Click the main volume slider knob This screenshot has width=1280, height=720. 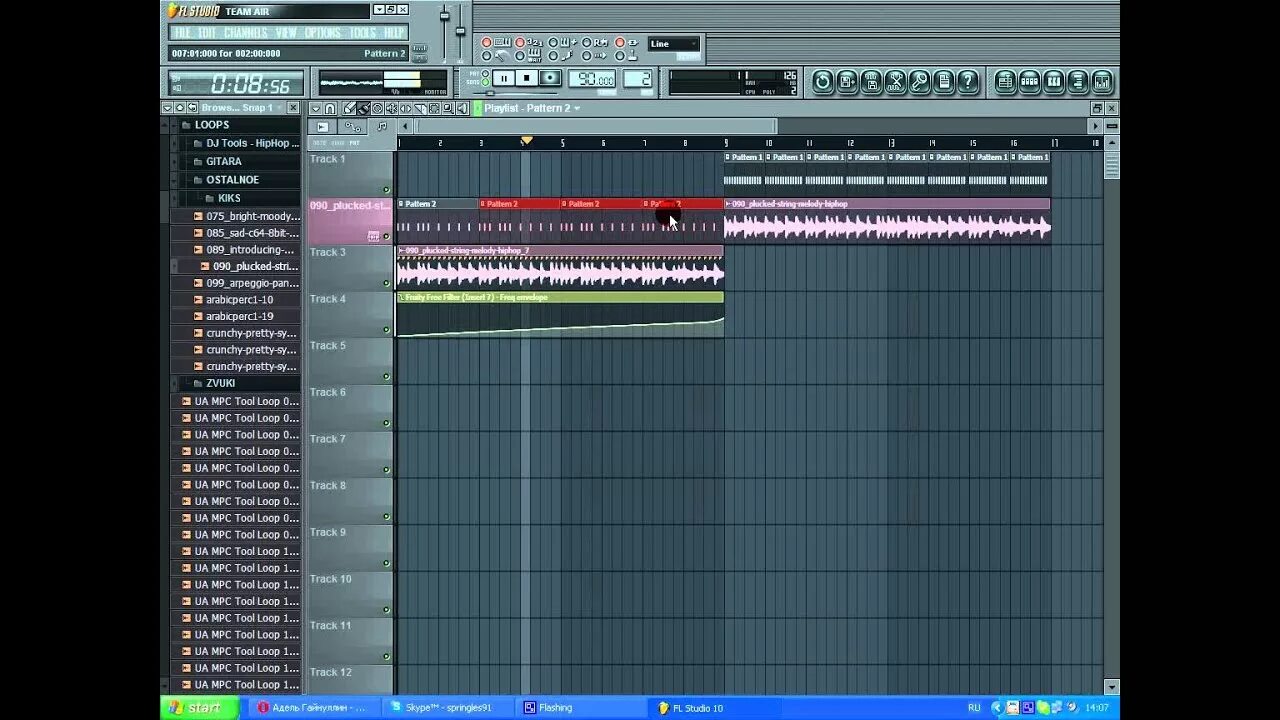(444, 16)
